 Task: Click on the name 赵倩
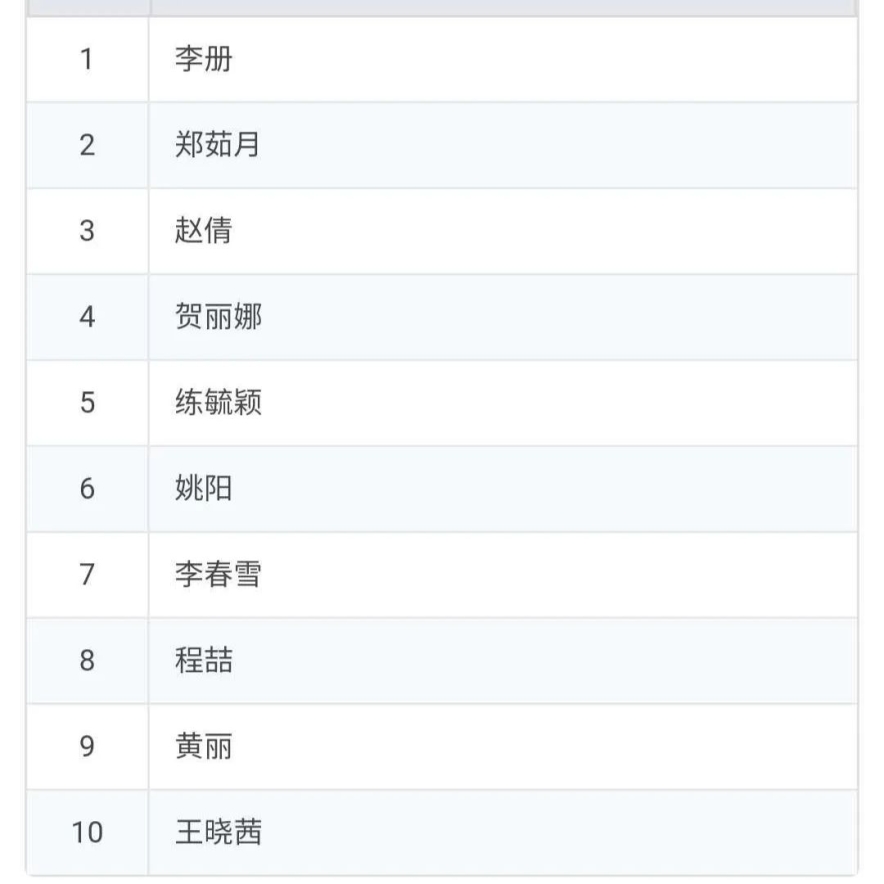204,231
